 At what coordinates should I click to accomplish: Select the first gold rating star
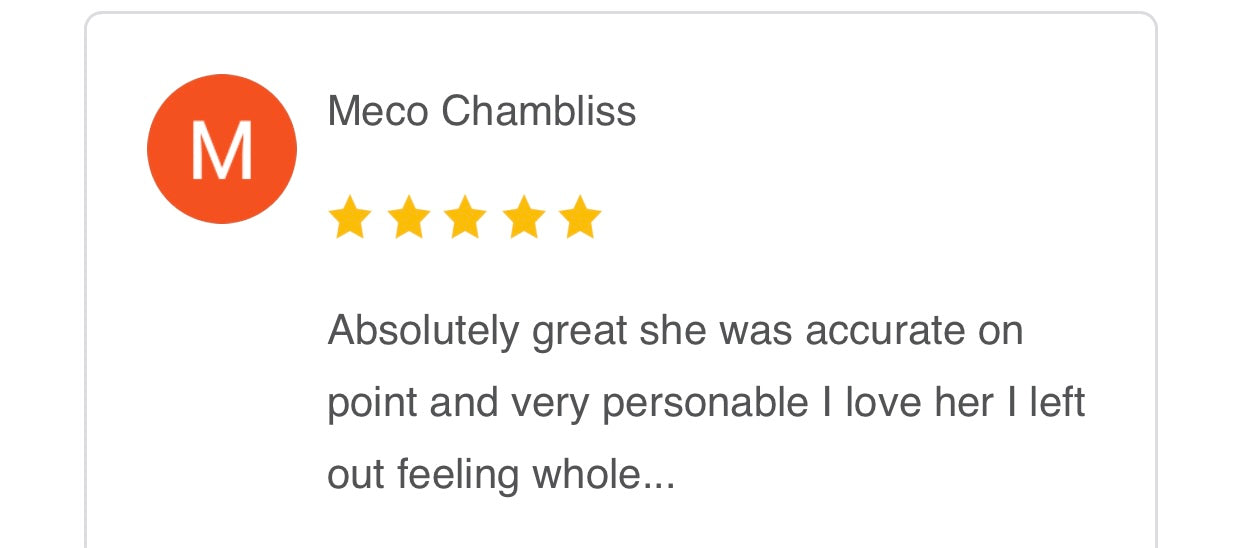(349, 218)
